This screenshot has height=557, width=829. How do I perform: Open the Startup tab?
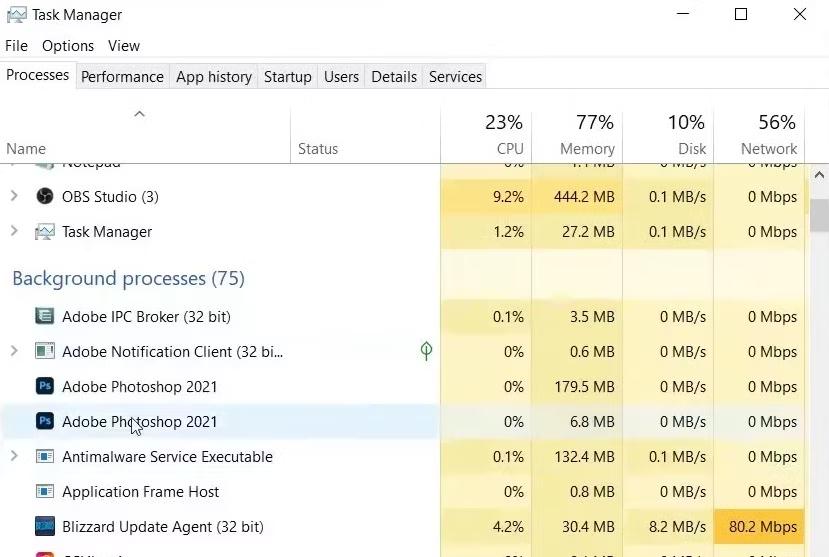(x=287, y=77)
